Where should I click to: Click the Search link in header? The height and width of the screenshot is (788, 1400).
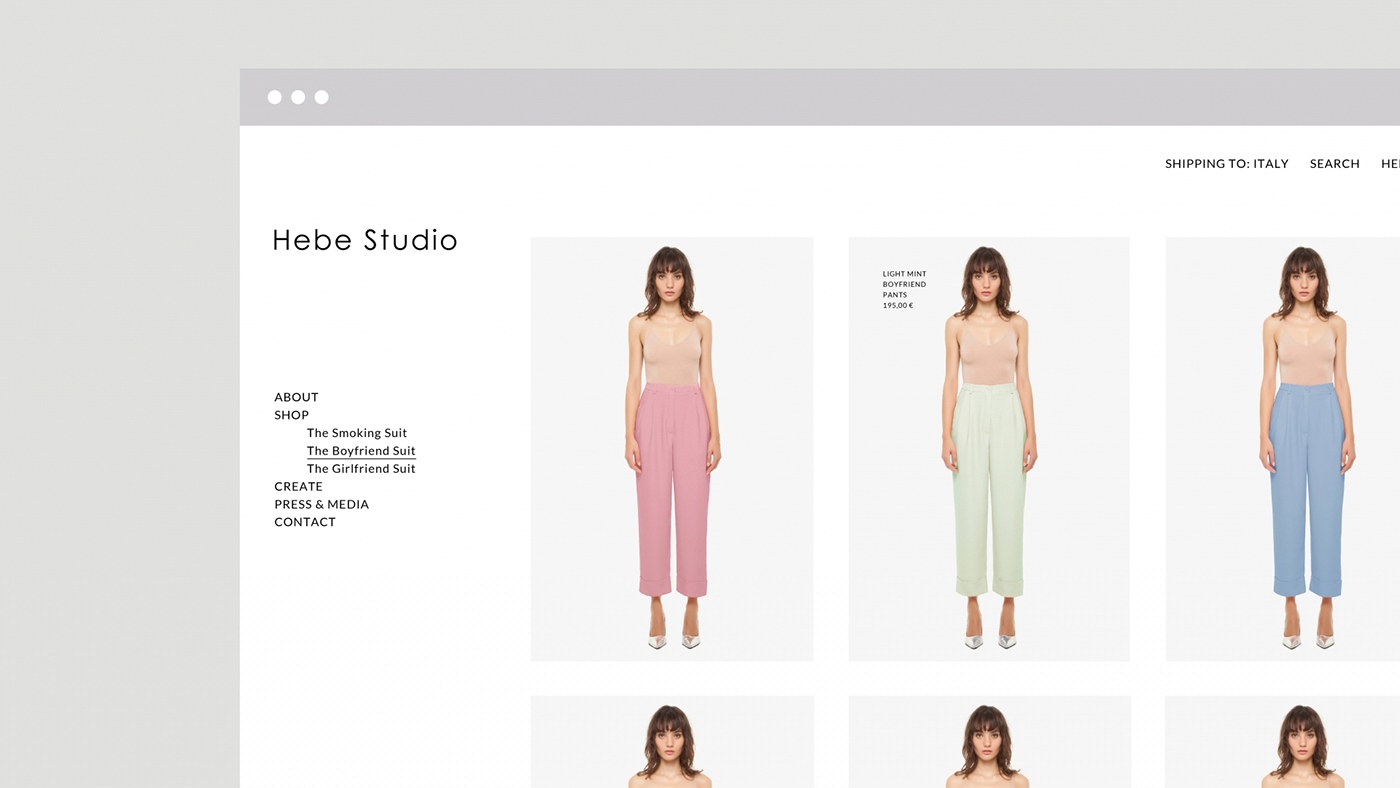[1334, 164]
